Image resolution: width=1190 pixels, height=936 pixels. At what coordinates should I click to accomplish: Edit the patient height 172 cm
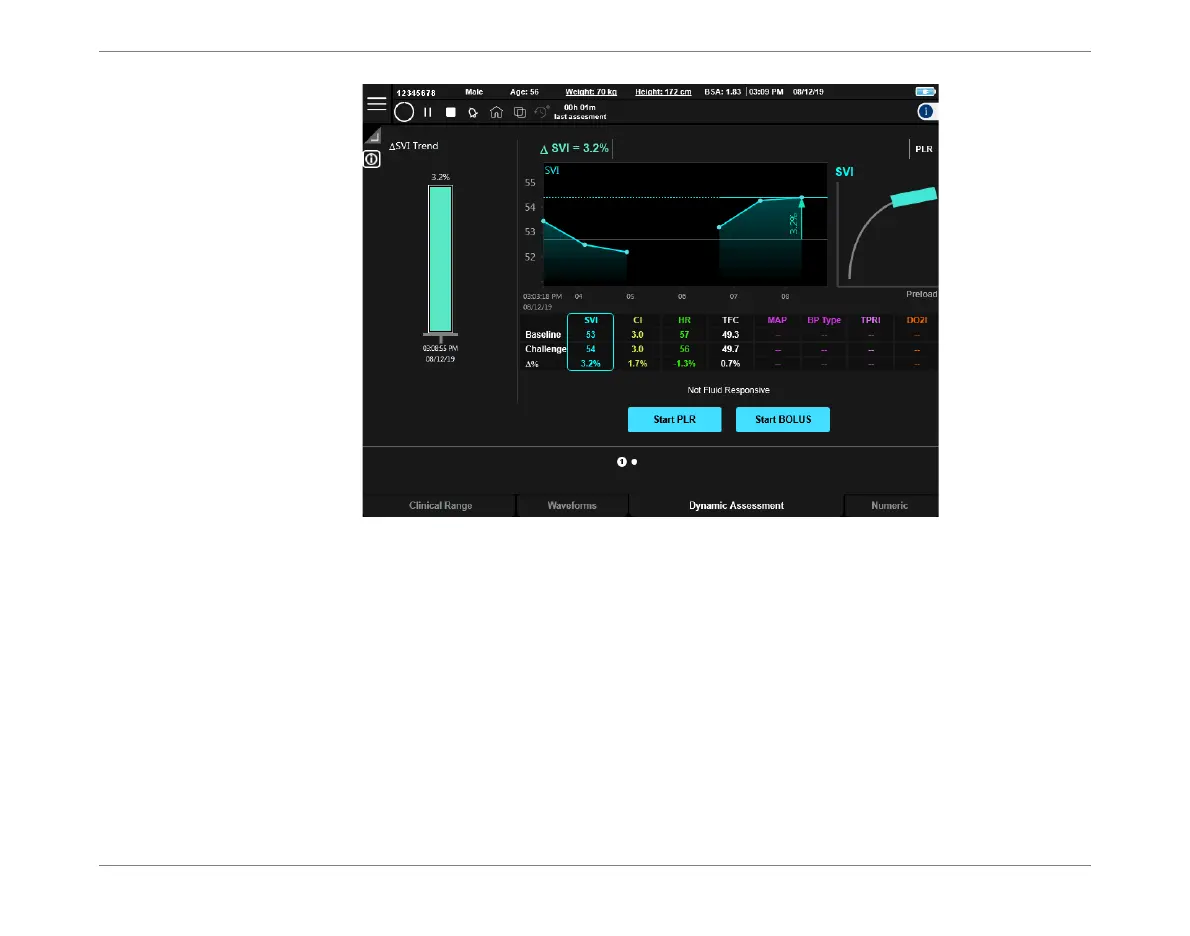(x=663, y=92)
